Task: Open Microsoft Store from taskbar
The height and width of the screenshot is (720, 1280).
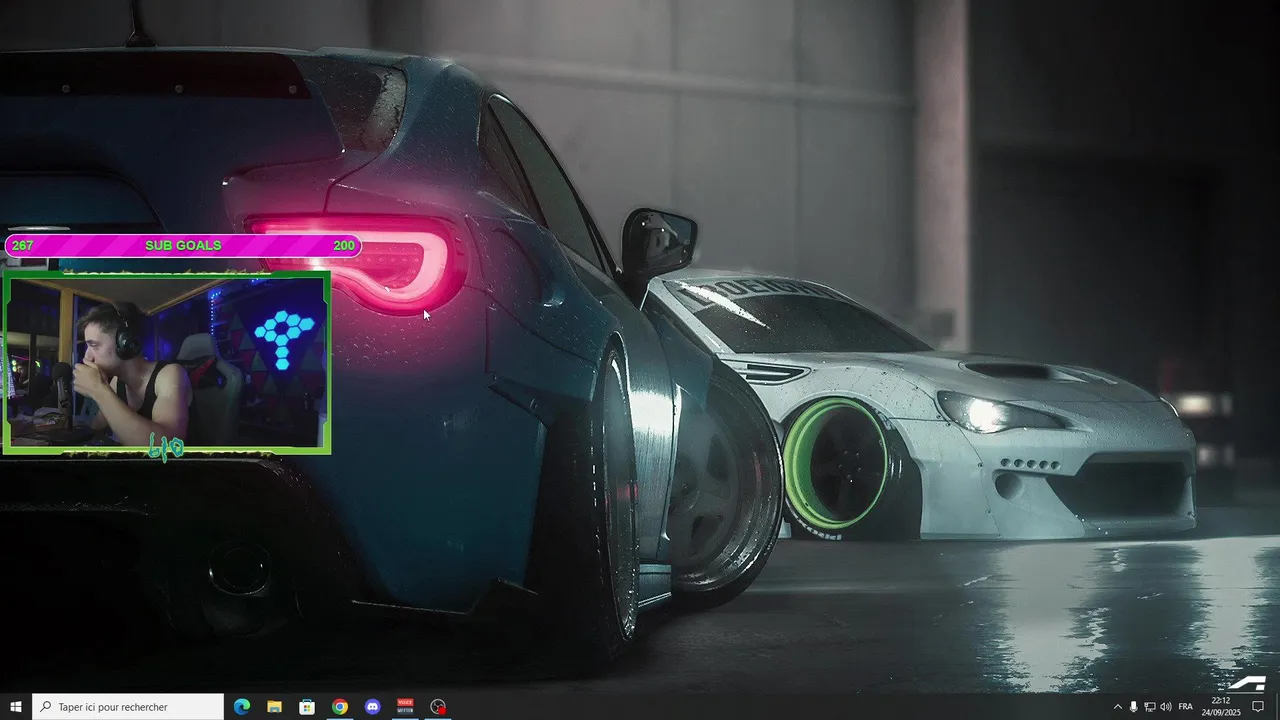Action: [x=307, y=707]
